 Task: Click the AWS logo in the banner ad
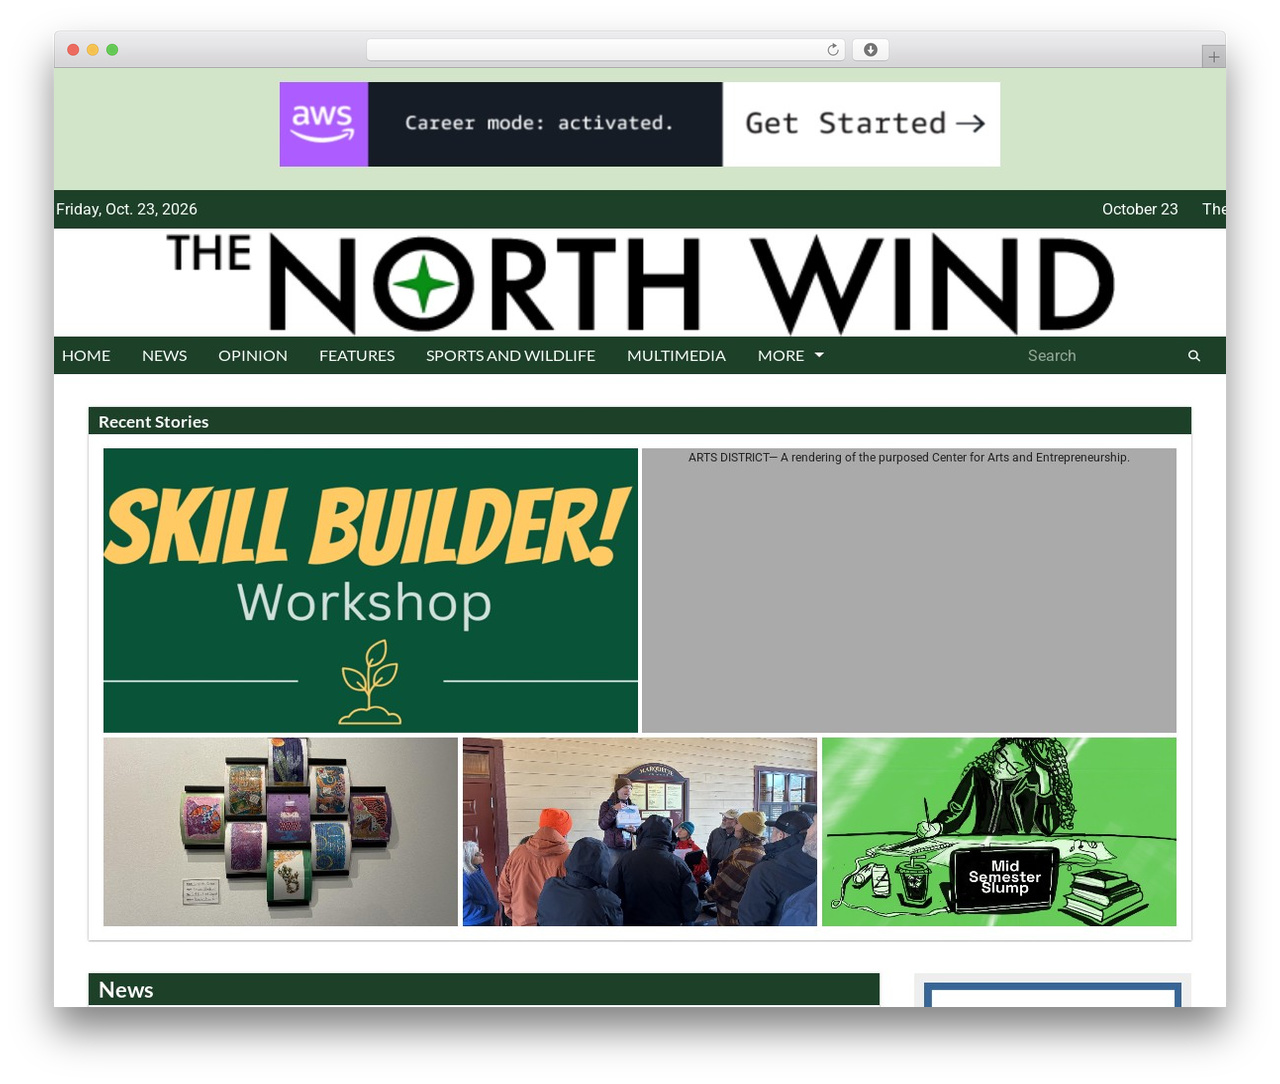pos(324,124)
